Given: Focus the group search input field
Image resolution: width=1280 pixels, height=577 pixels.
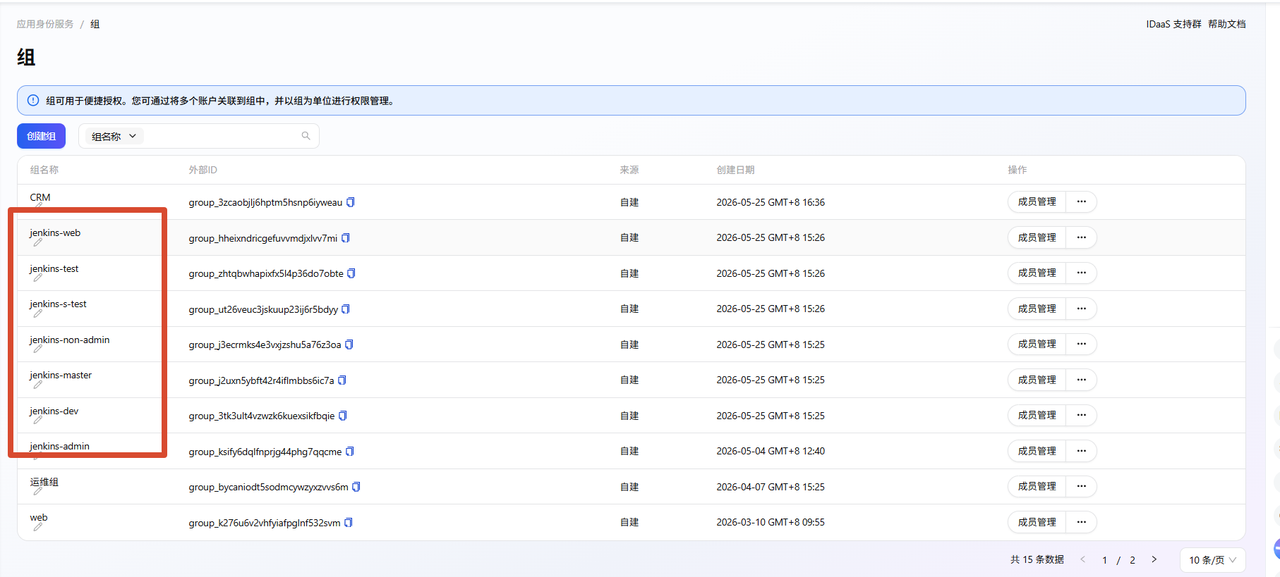Looking at the screenshot, I should click(x=222, y=136).
